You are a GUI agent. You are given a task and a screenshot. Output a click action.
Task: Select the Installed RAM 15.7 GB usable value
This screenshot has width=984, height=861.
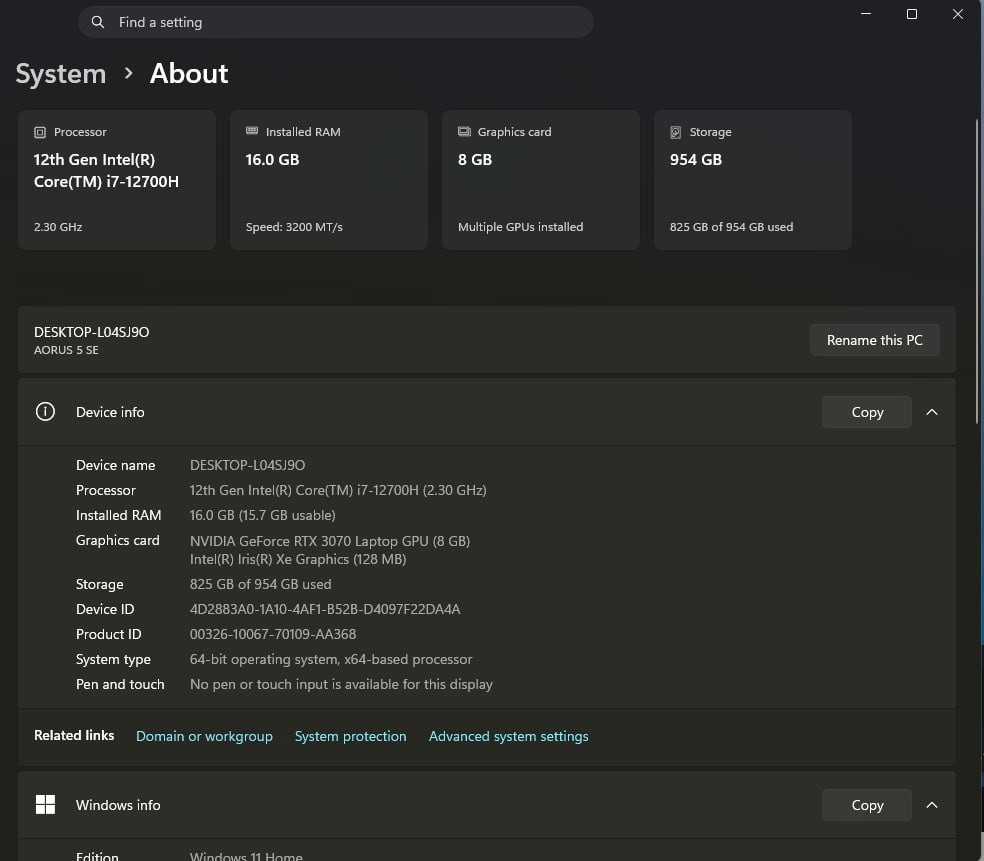tap(262, 515)
